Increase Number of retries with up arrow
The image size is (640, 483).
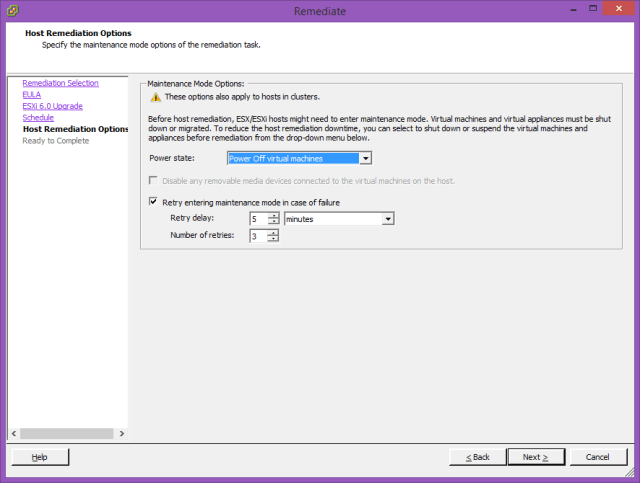pos(273,233)
